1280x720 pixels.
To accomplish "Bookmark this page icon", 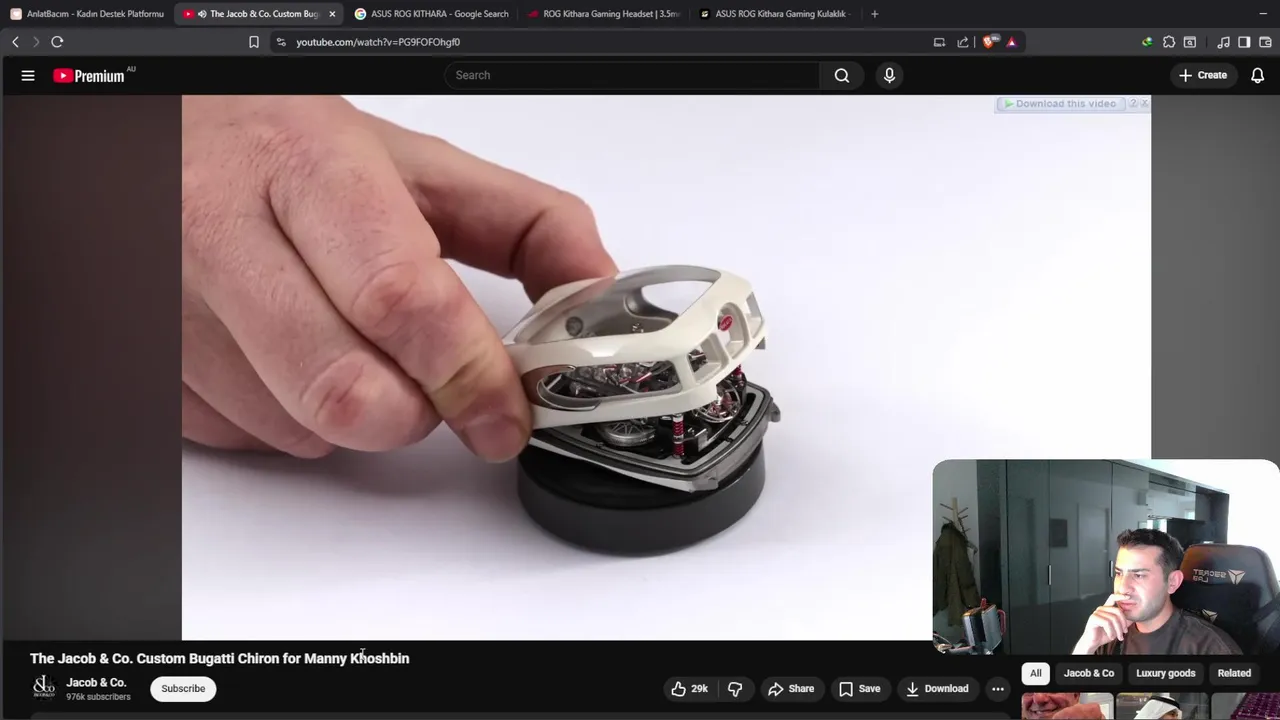I will click(254, 42).
